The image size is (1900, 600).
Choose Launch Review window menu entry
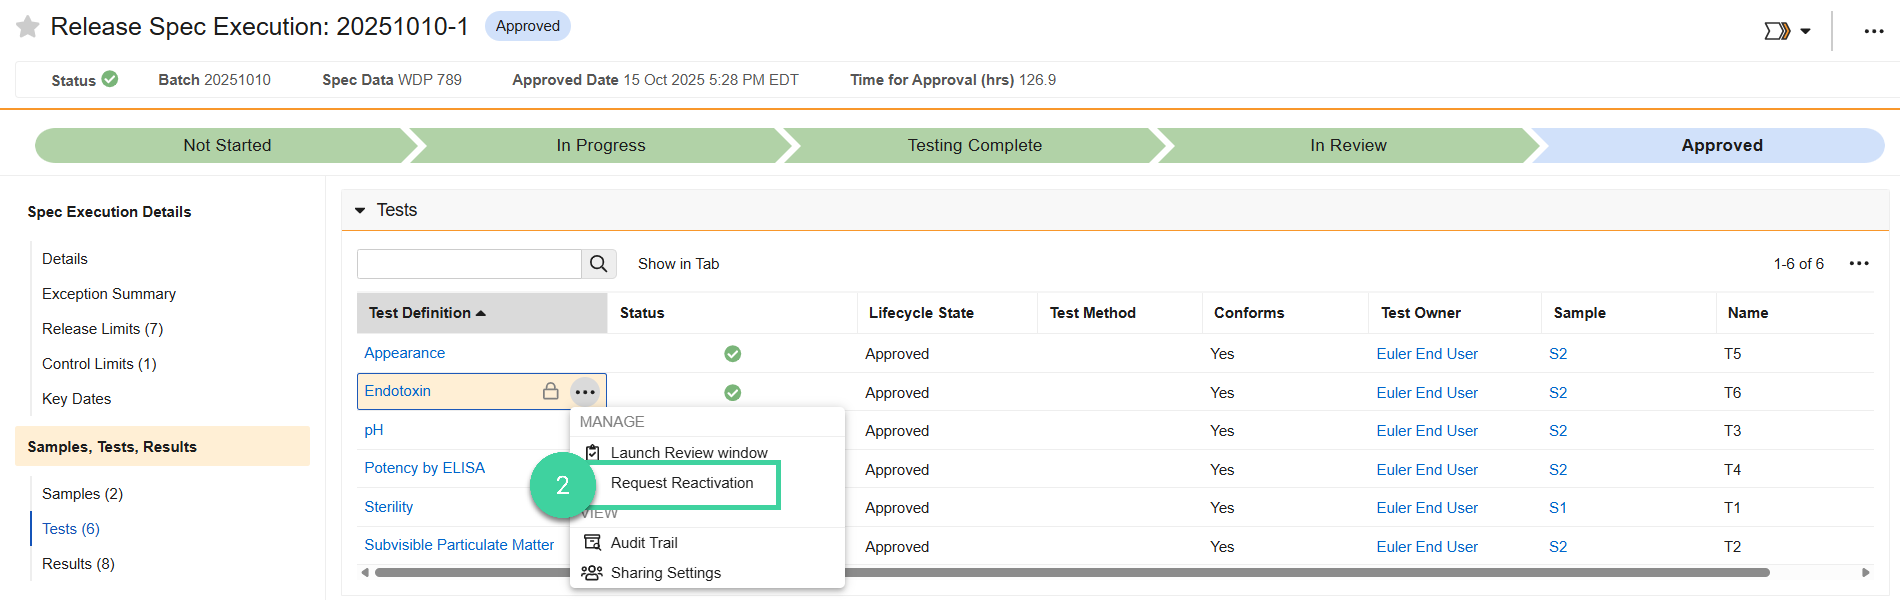[x=689, y=453]
